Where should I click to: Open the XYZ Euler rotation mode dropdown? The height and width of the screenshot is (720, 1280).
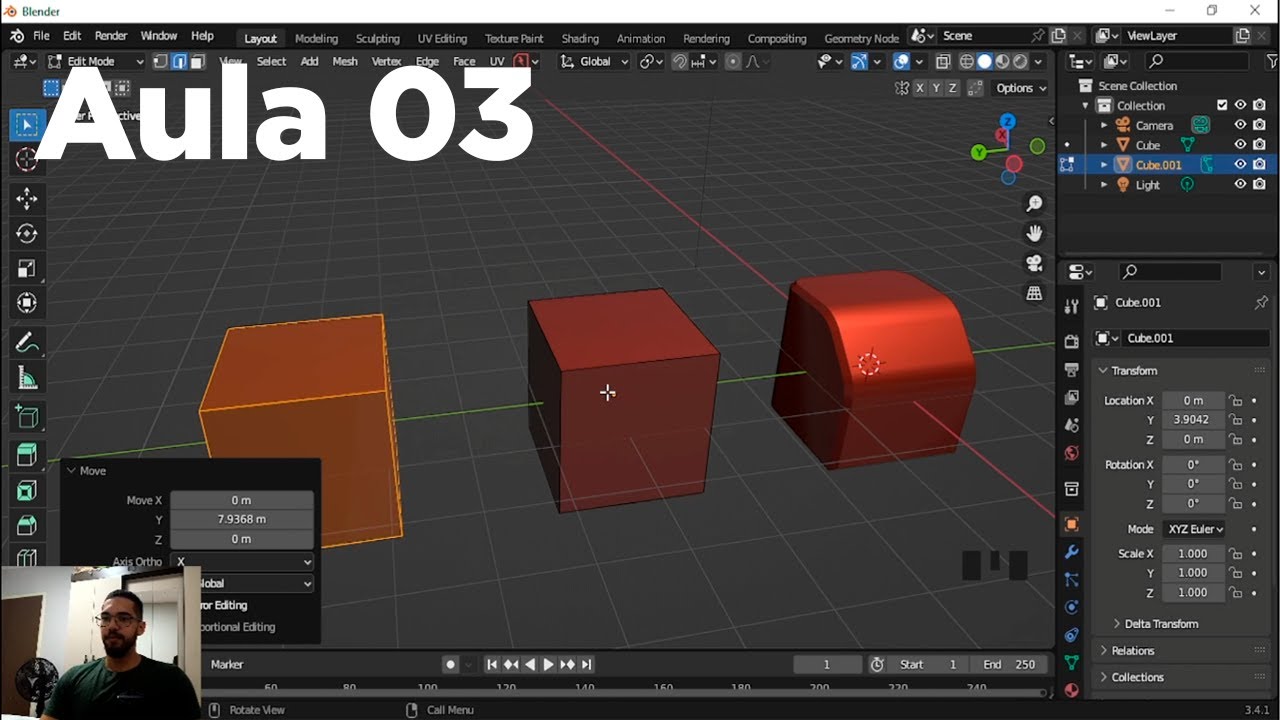pyautogui.click(x=1194, y=529)
